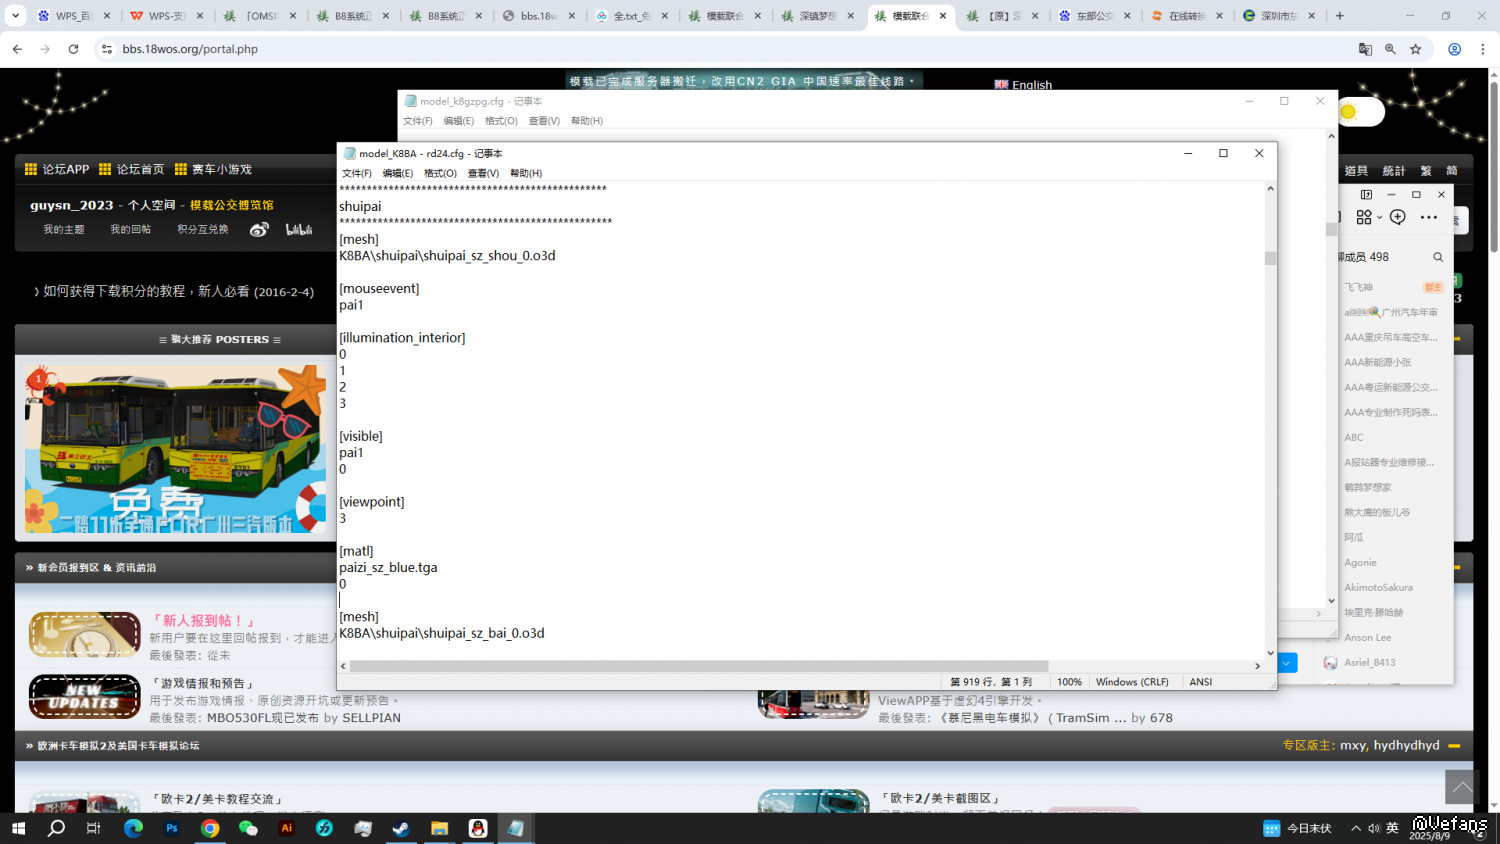The image size is (1500, 844).
Task: Open the zoom icon in address bar
Action: (x=1390, y=49)
